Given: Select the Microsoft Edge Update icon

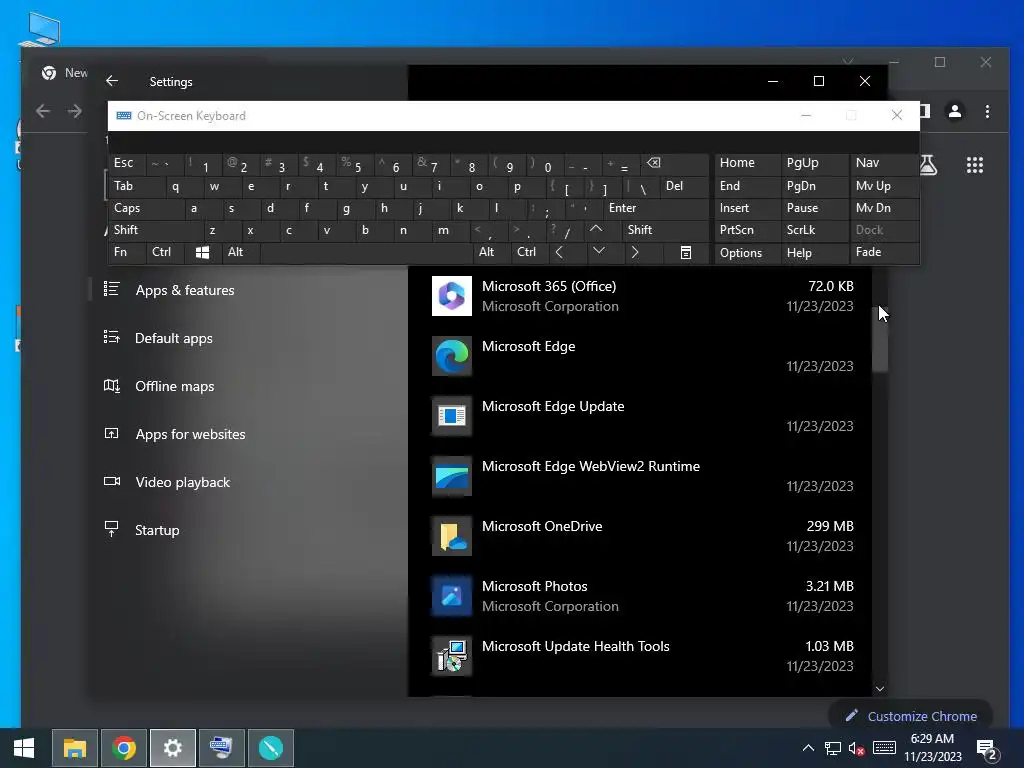Looking at the screenshot, I should (451, 416).
